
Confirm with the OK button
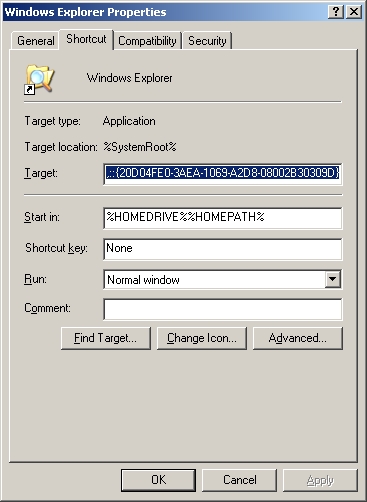click(x=158, y=480)
